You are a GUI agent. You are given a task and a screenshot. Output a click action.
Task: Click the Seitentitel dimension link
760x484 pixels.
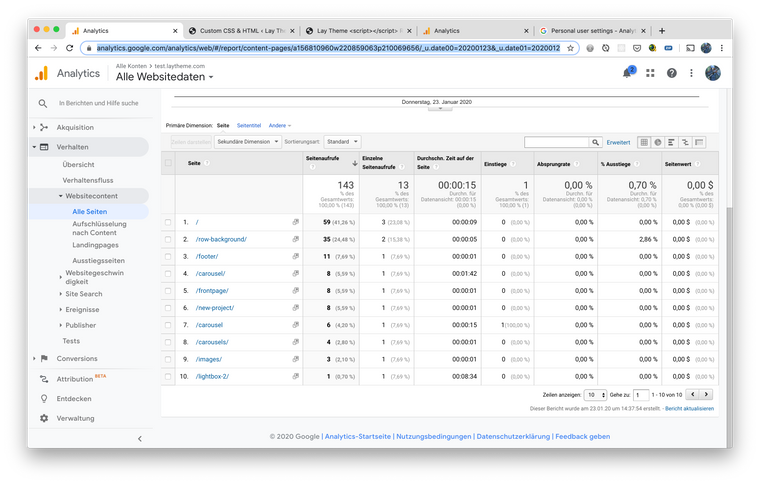(249, 125)
